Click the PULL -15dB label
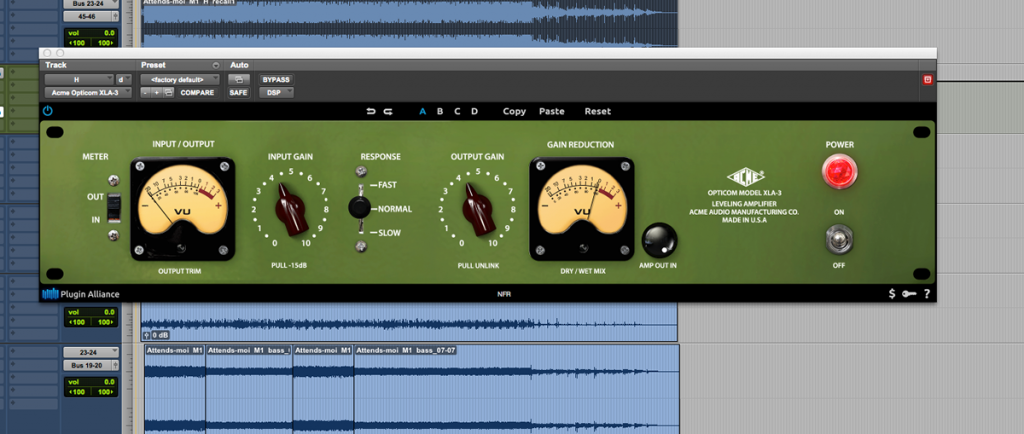1024x434 pixels. pyautogui.click(x=289, y=266)
